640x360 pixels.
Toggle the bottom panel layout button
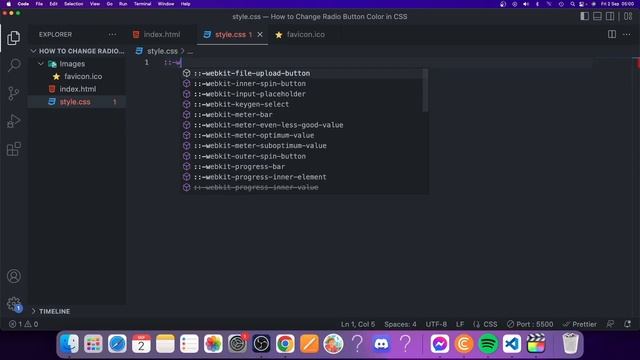pyautogui.click(x=597, y=16)
